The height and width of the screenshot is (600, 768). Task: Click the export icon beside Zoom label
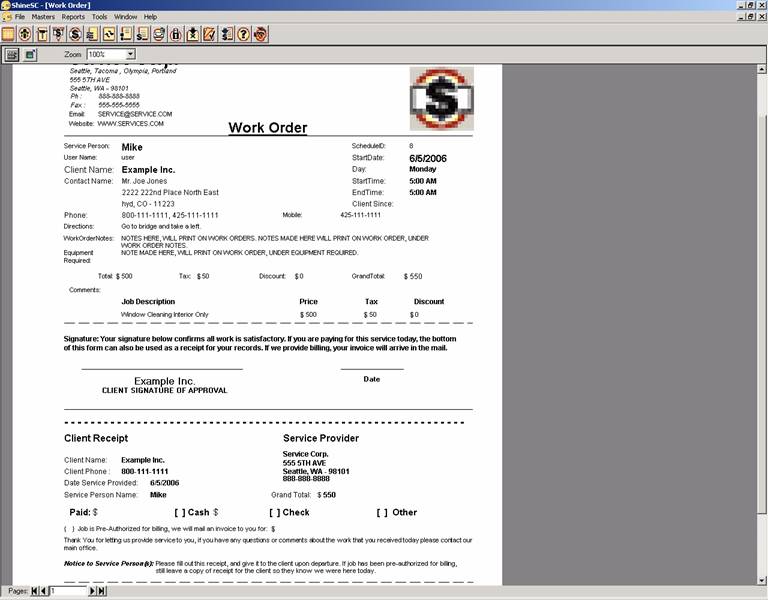[x=30, y=54]
